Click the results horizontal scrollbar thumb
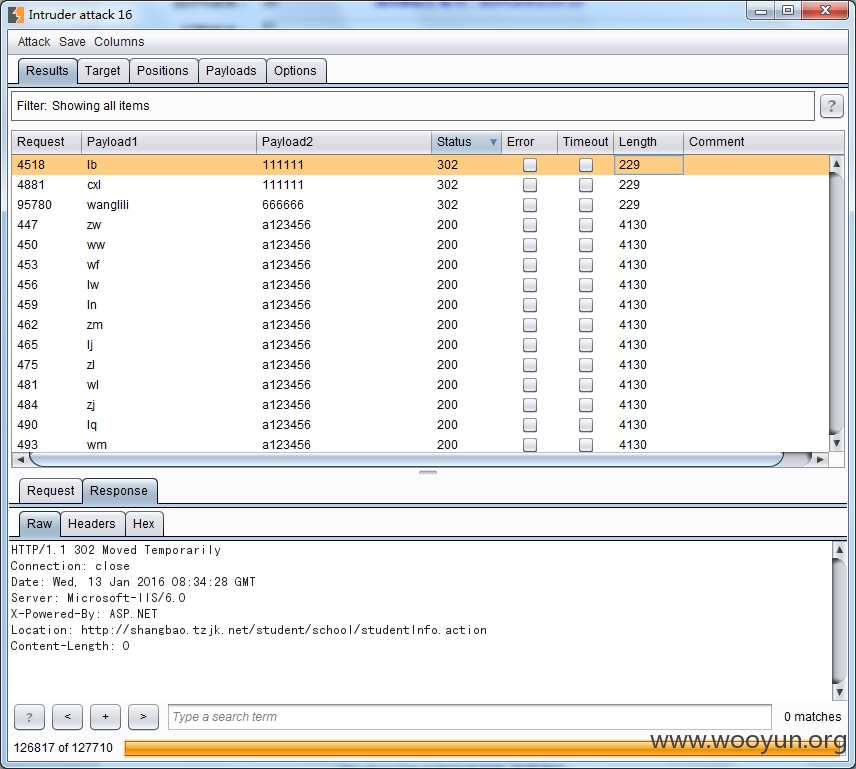The height and width of the screenshot is (769, 856). pos(407,460)
